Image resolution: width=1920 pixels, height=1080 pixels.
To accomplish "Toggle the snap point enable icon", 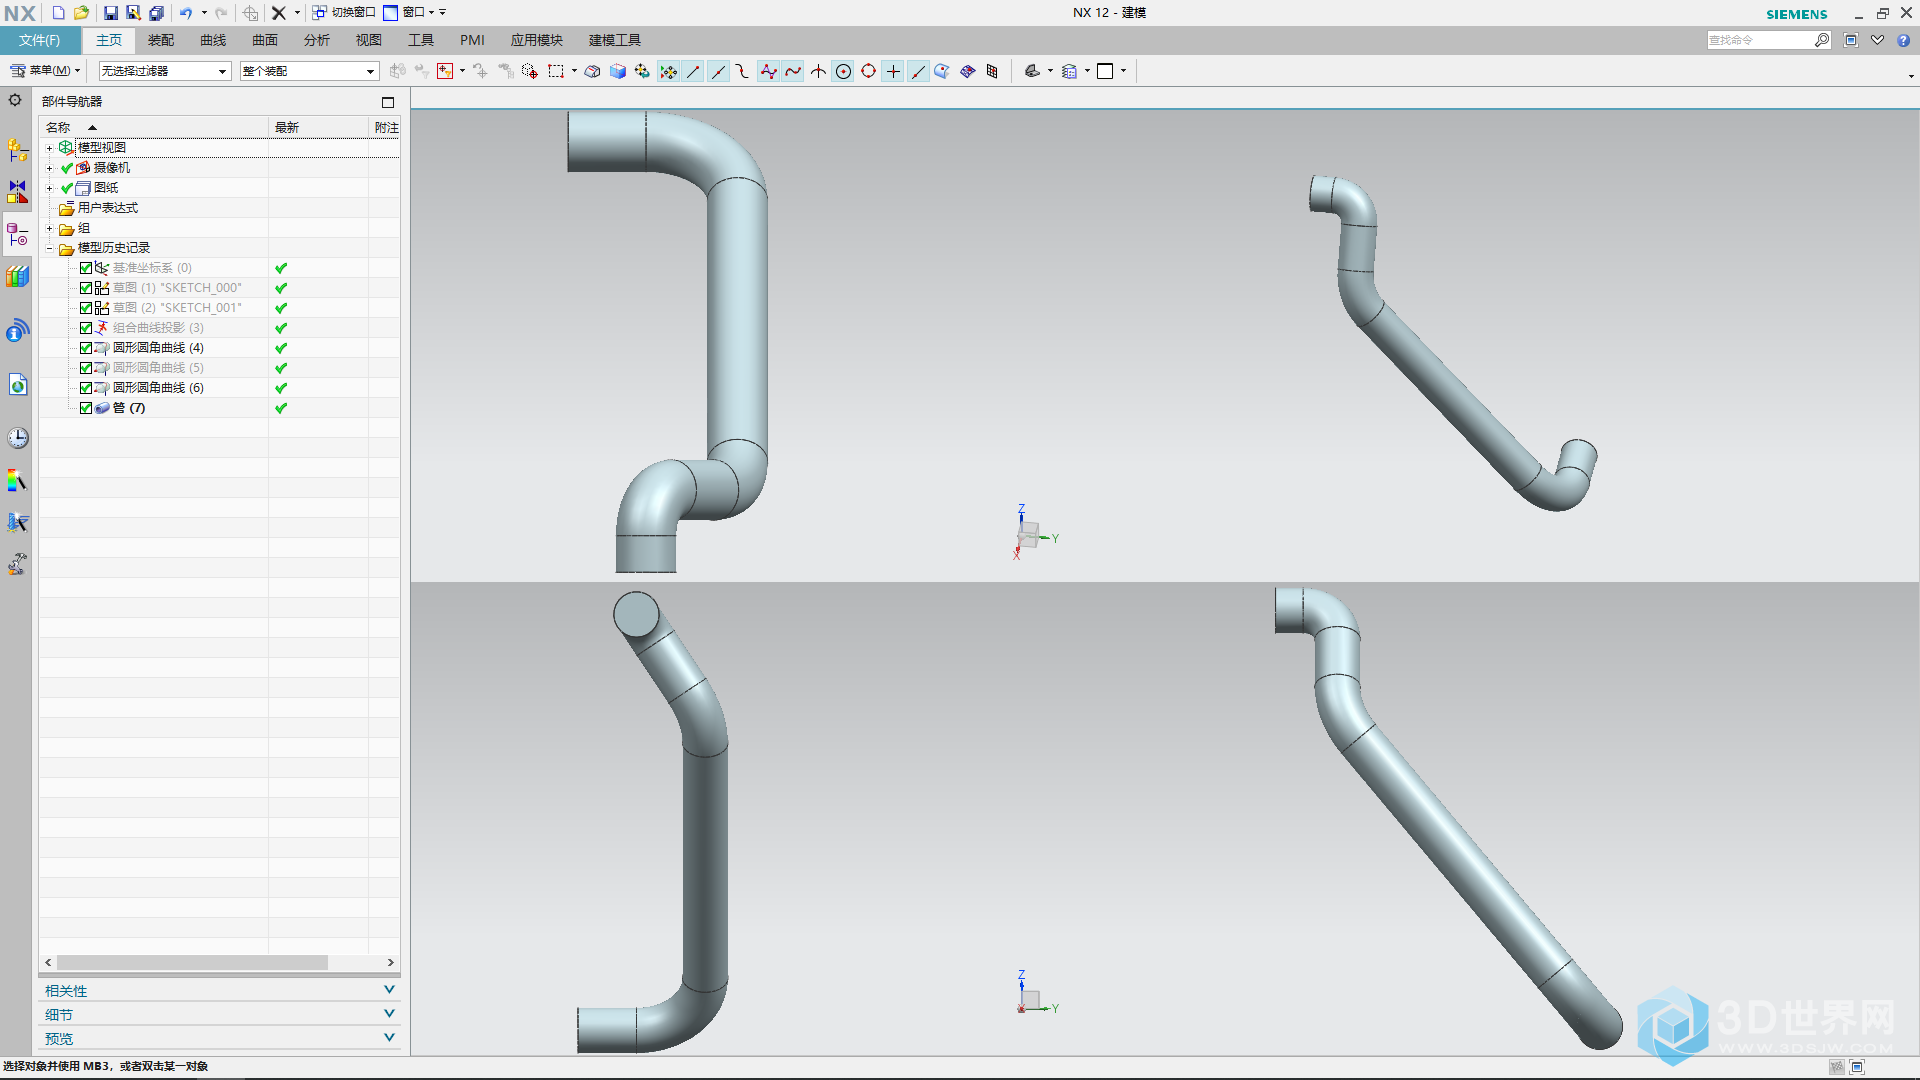I will 668,71.
